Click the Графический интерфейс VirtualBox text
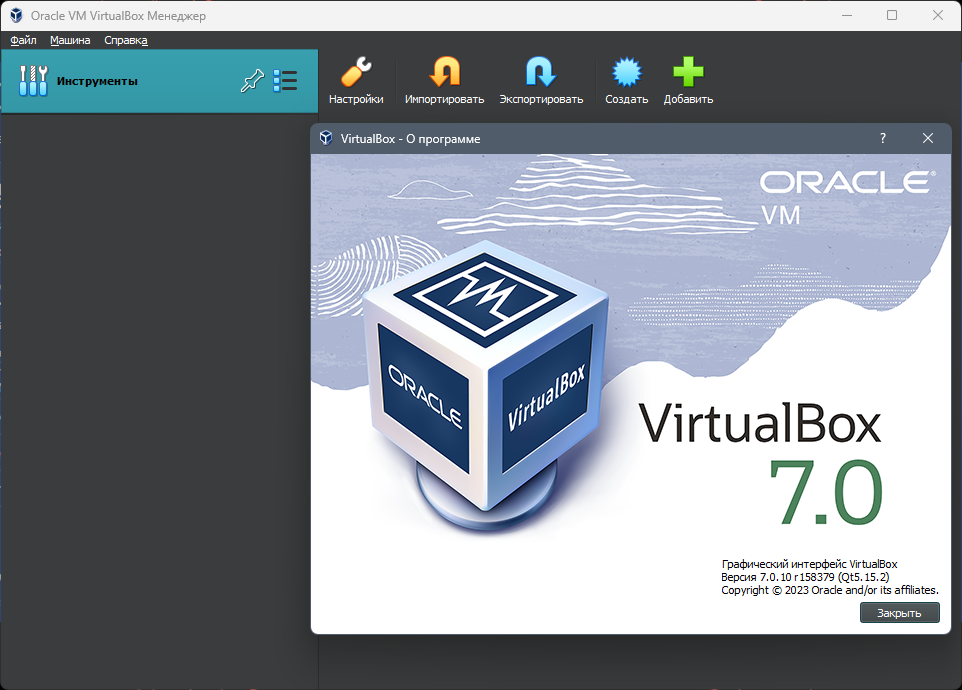 (809, 564)
